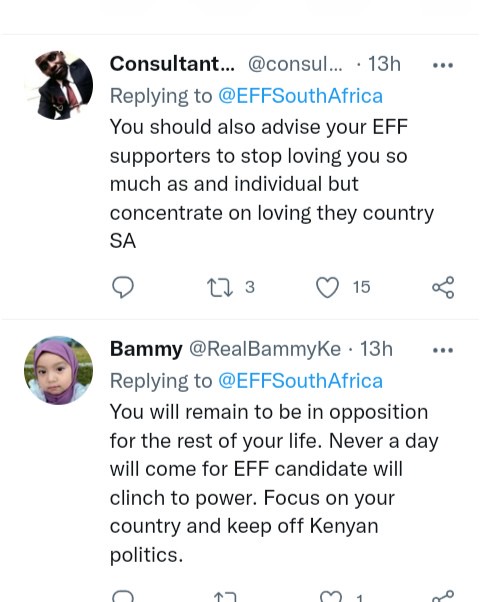
Task: Like Consultant's tweet with 15 likes
Action: tap(327, 287)
